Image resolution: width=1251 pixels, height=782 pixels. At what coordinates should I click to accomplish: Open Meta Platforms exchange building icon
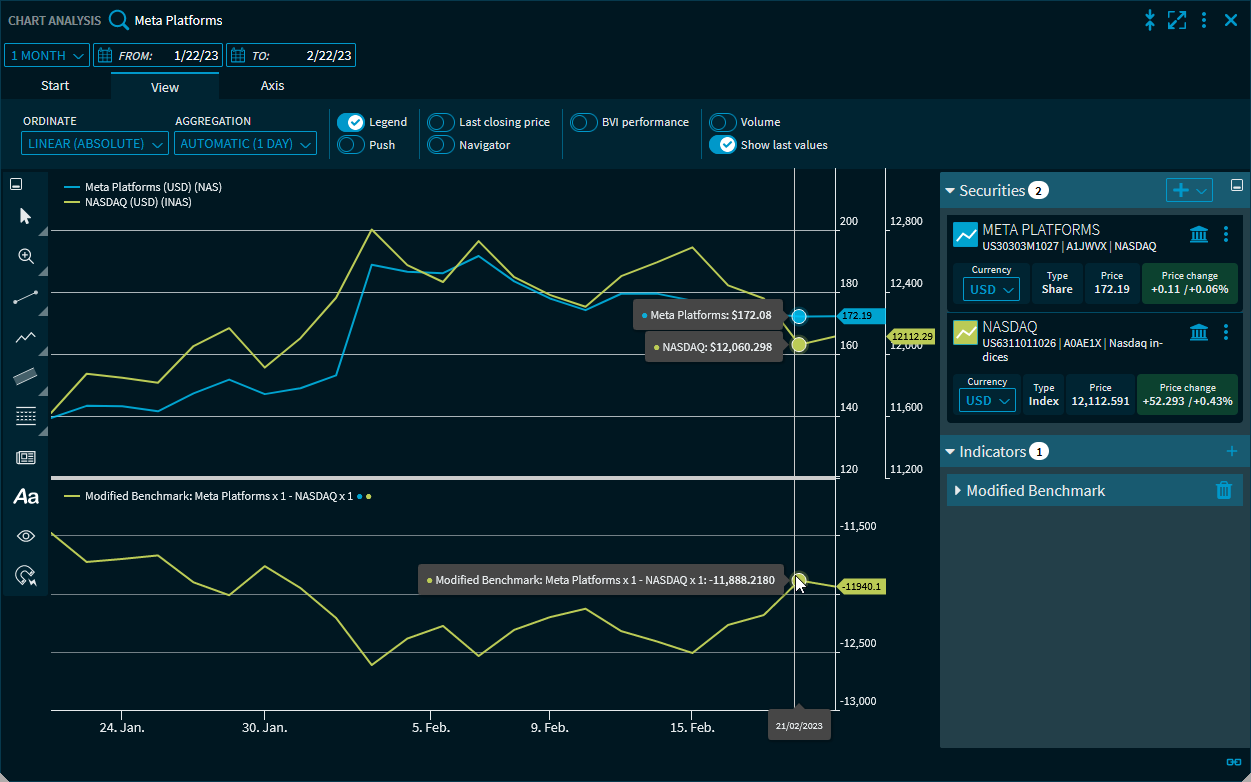1198,234
